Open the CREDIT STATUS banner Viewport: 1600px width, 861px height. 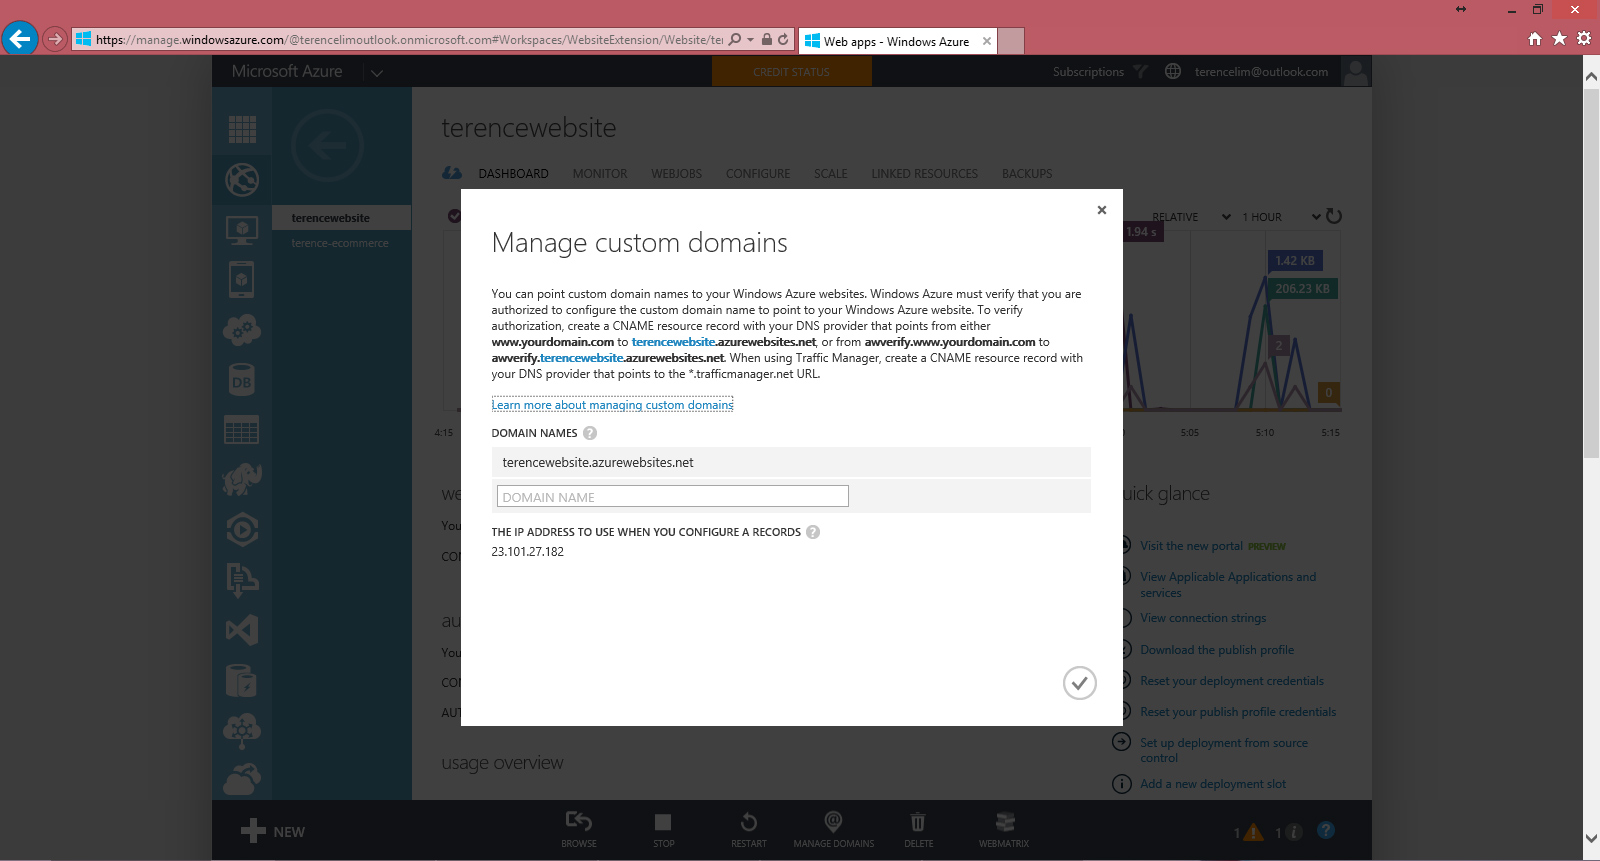pyautogui.click(x=791, y=72)
